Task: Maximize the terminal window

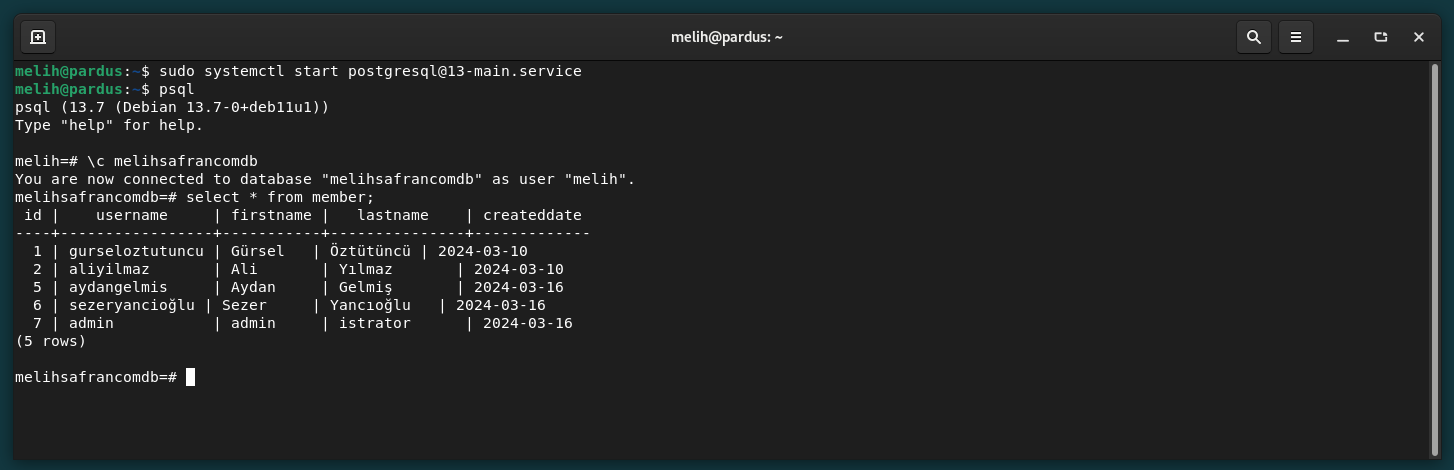Action: (1381, 37)
